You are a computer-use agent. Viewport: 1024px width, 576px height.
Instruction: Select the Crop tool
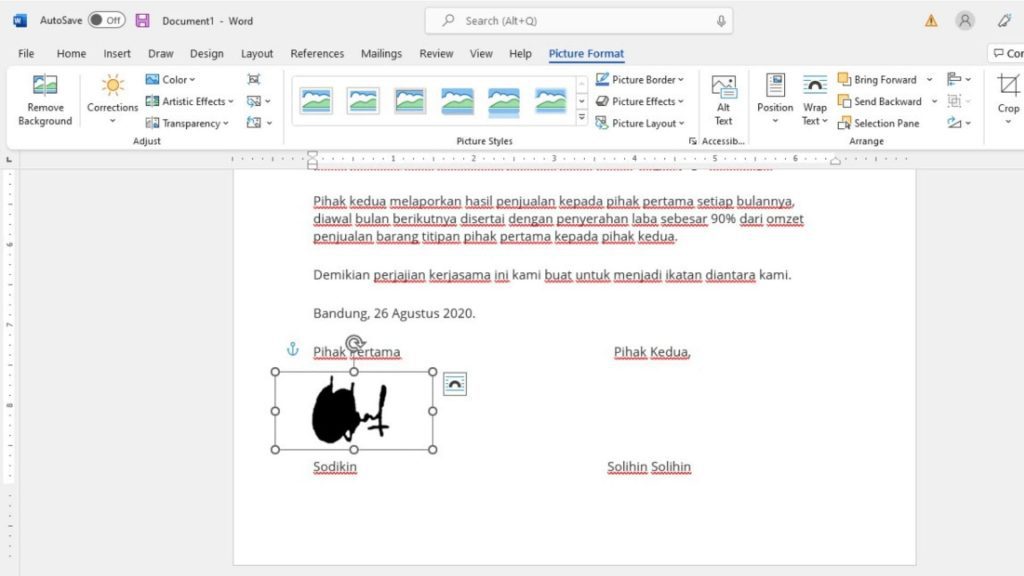click(x=1008, y=100)
